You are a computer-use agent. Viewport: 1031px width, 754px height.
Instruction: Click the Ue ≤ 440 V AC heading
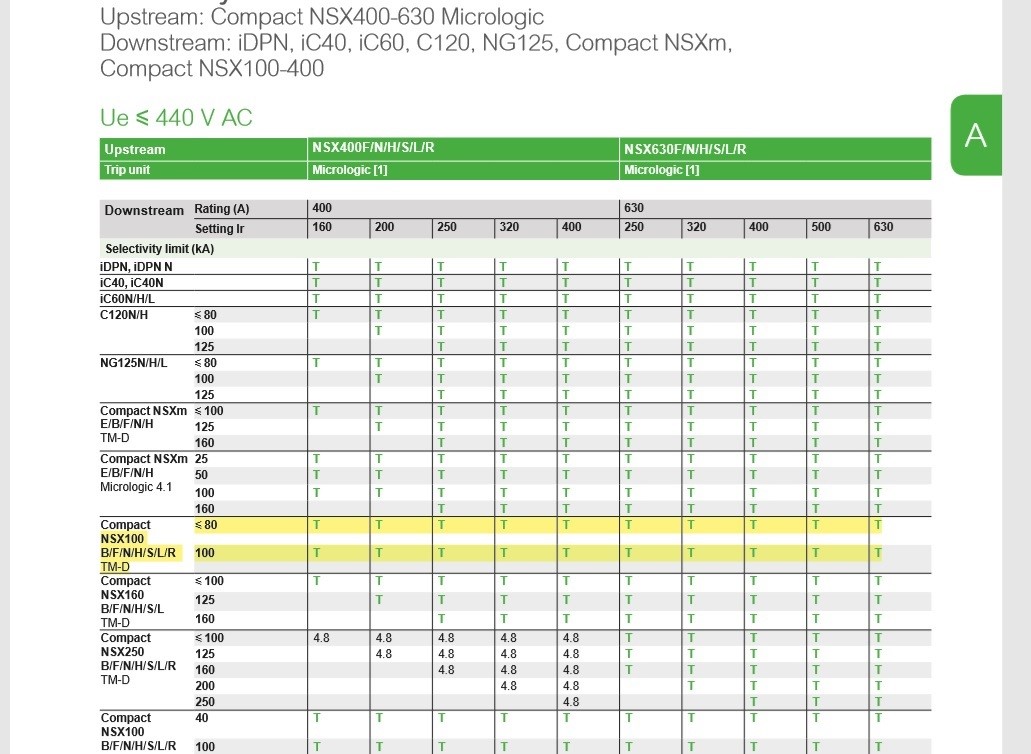(176, 118)
